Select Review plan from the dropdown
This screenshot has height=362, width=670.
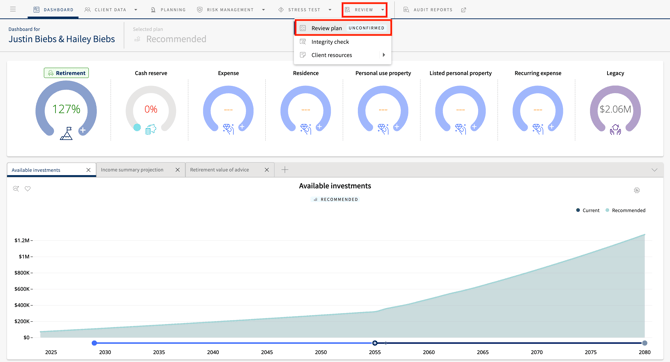coord(343,28)
